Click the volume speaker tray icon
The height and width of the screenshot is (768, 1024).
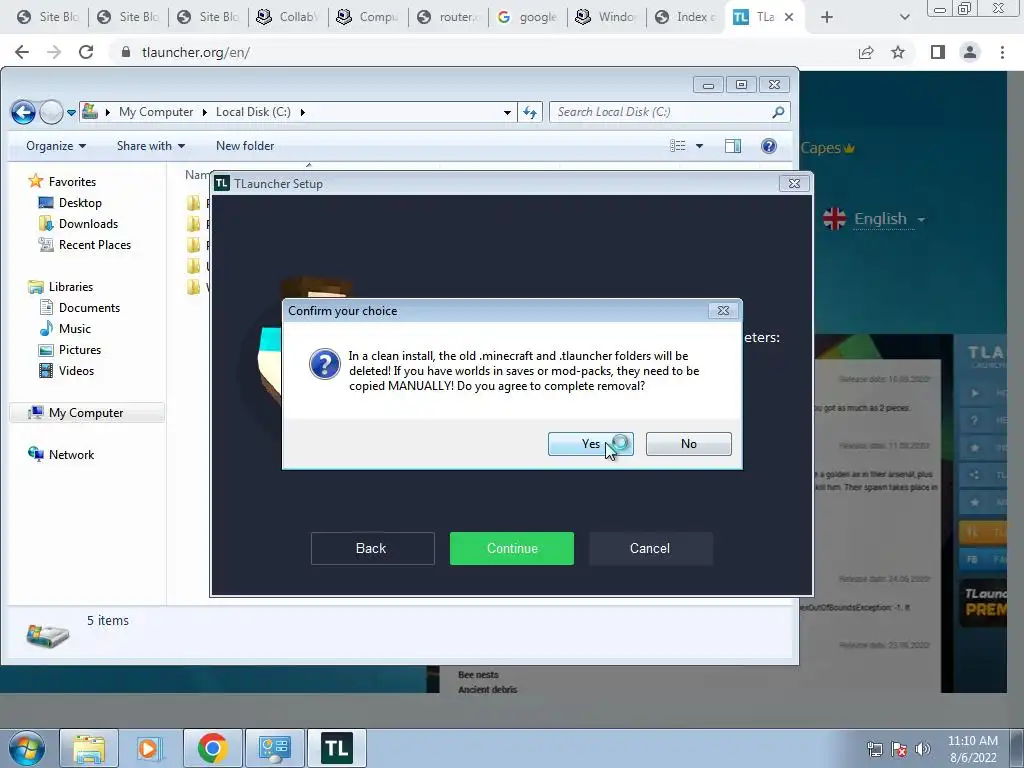922,749
